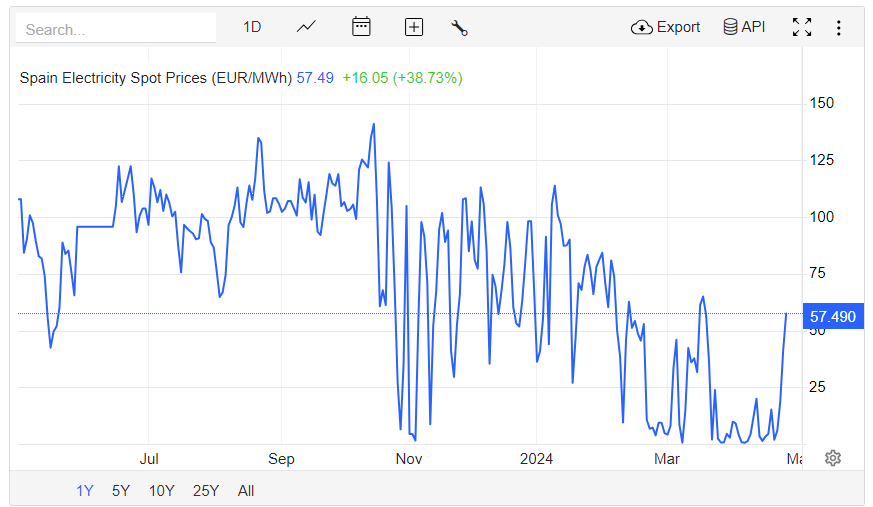Open the wrench chart tools
The image size is (873, 507).
459,27
